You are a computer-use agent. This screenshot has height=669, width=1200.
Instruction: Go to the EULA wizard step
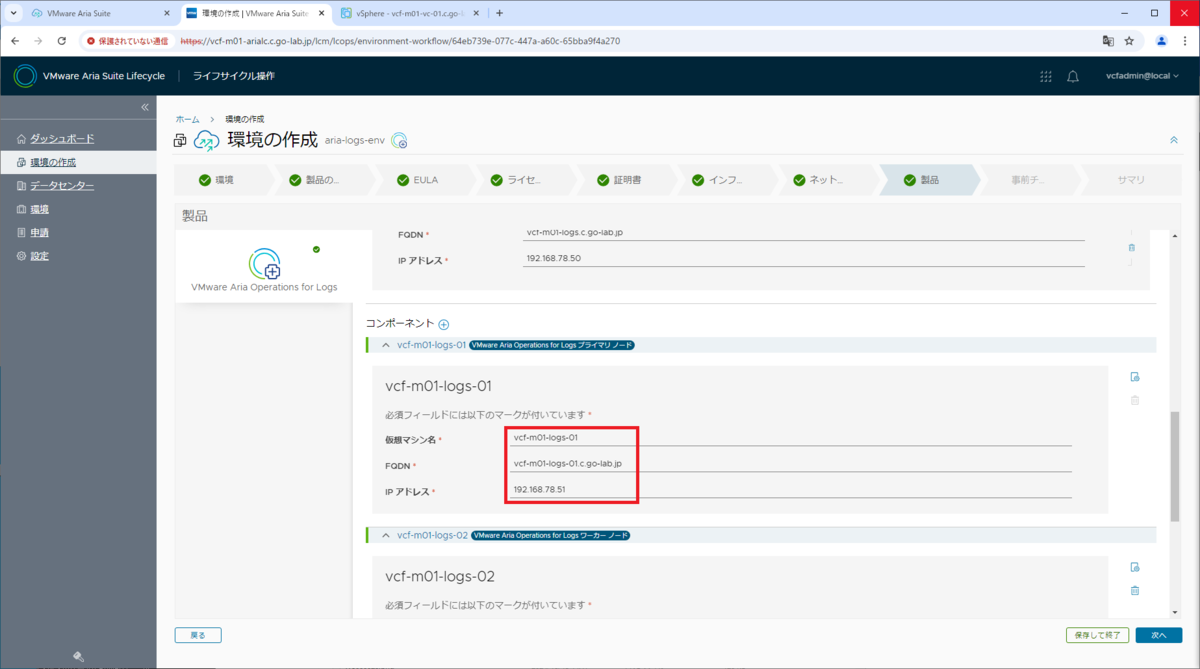click(x=424, y=180)
